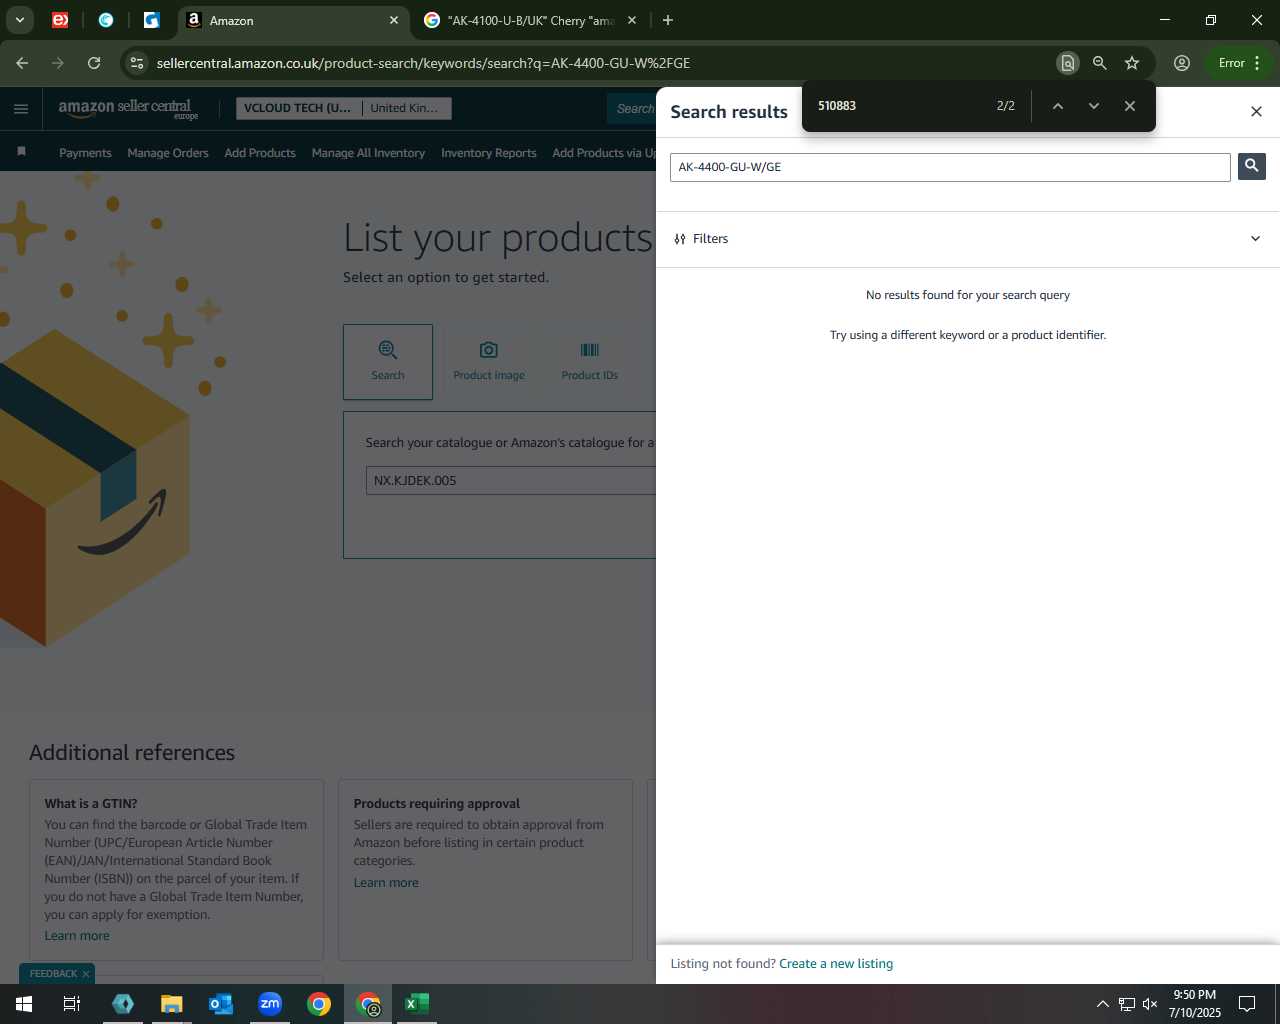Screen dimensions: 1280x1024
Task: Open the notifications center icon
Action: 1247,1004
